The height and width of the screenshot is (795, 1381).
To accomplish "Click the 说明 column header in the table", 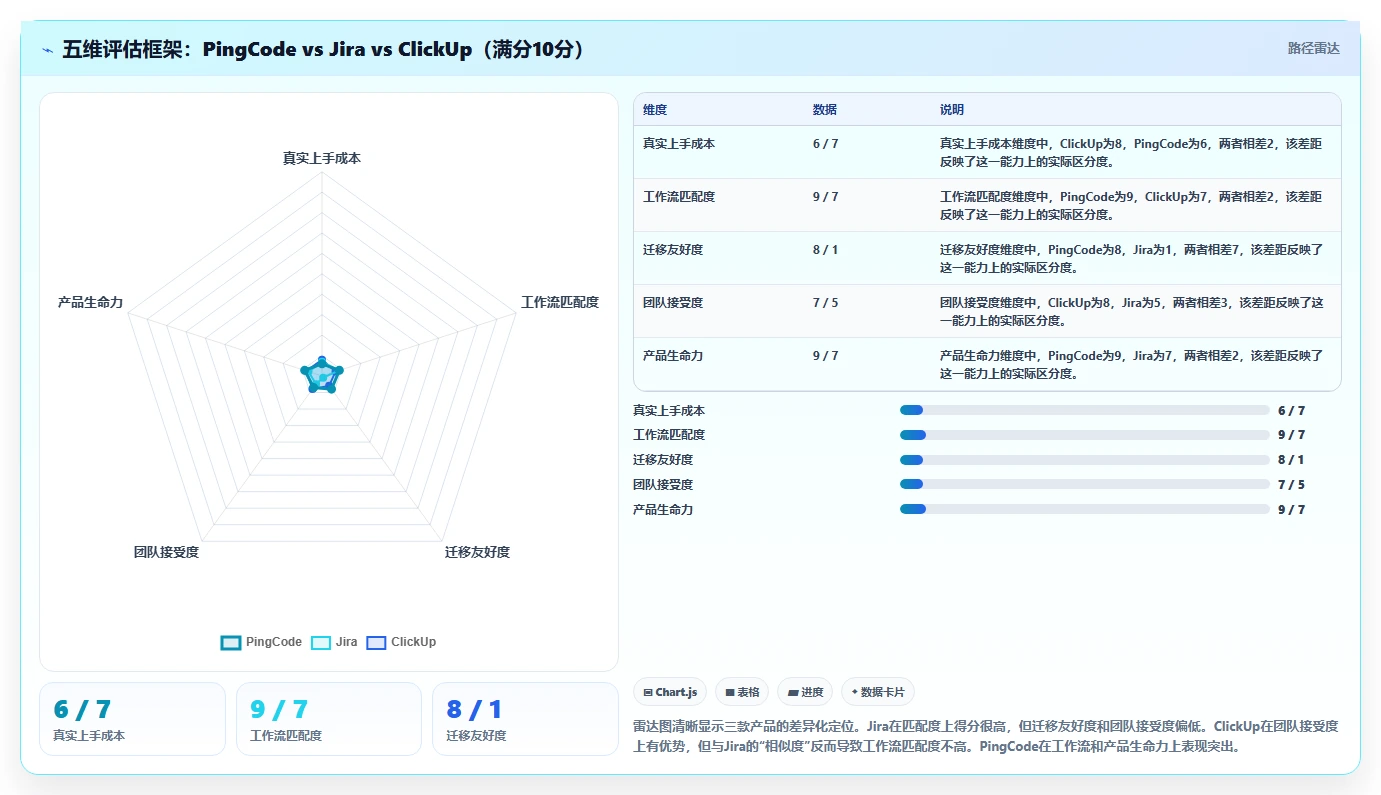I will click(x=952, y=110).
